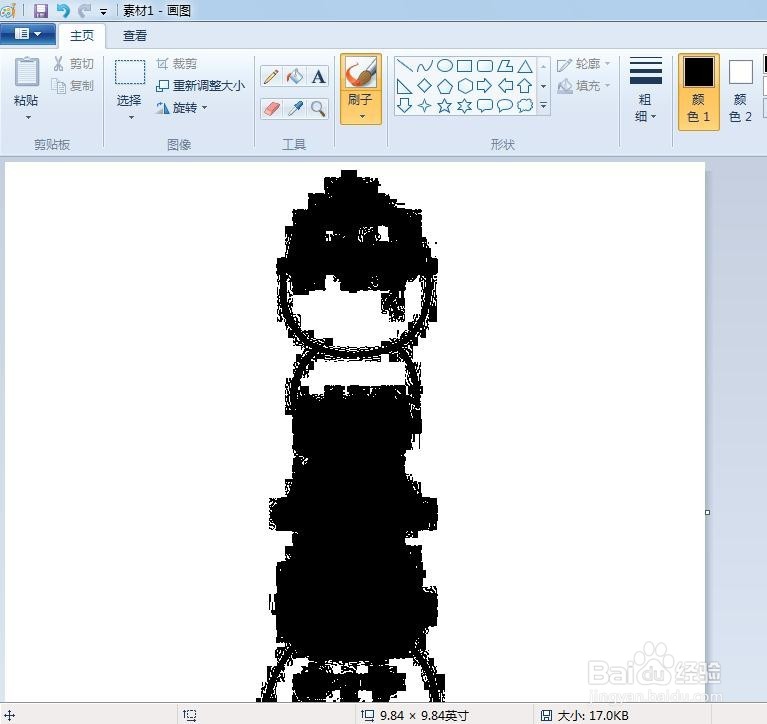Click the Save icon in title bar
767x724 pixels.
coord(41,11)
